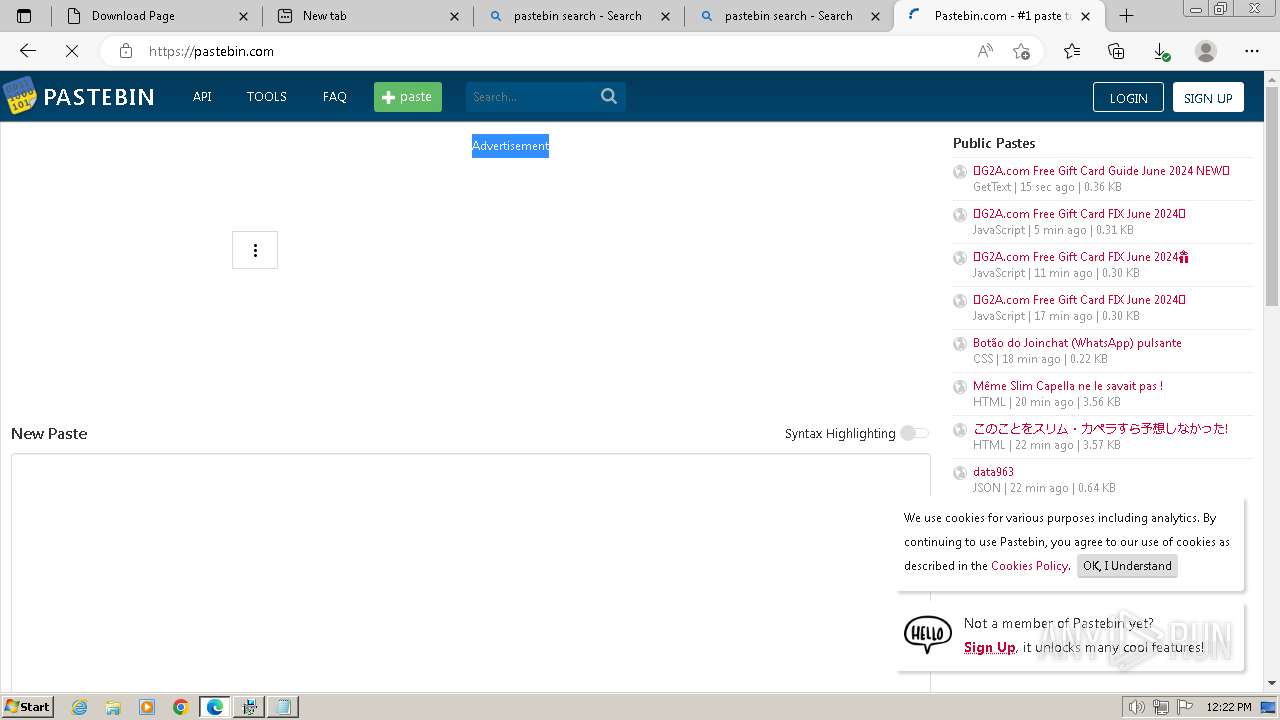Screen dimensions: 1280x720
Task: Open the Windows Start menu
Action: 27,707
